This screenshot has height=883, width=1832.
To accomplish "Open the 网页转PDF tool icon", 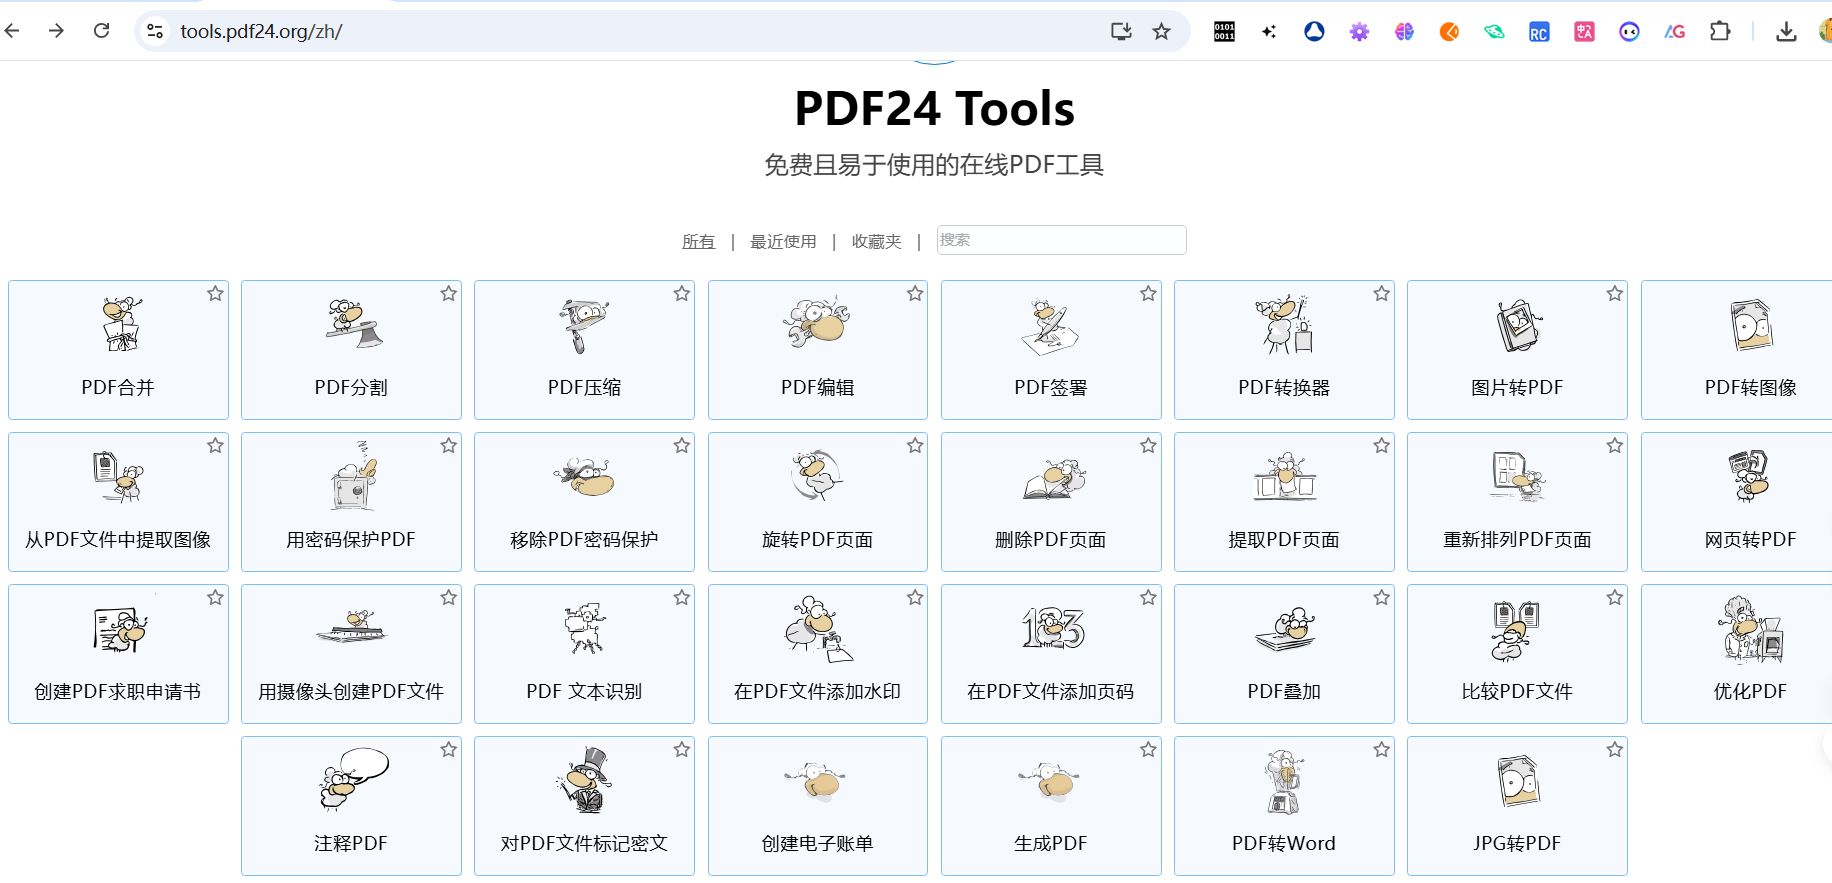I will click(1749, 476).
